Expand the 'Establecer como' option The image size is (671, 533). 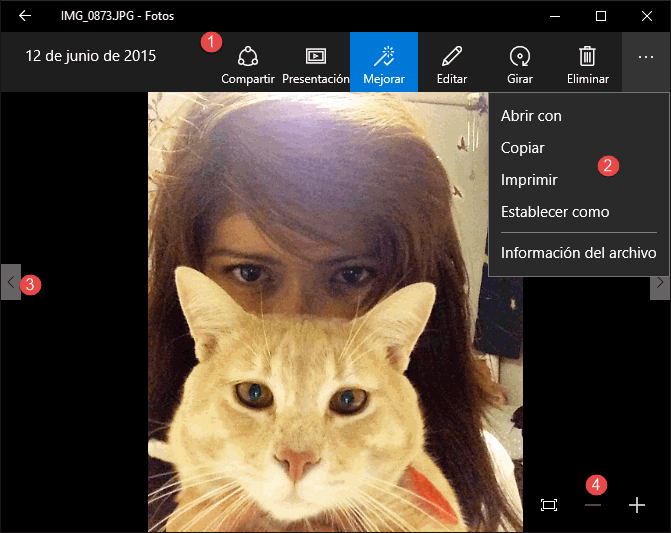click(x=555, y=212)
